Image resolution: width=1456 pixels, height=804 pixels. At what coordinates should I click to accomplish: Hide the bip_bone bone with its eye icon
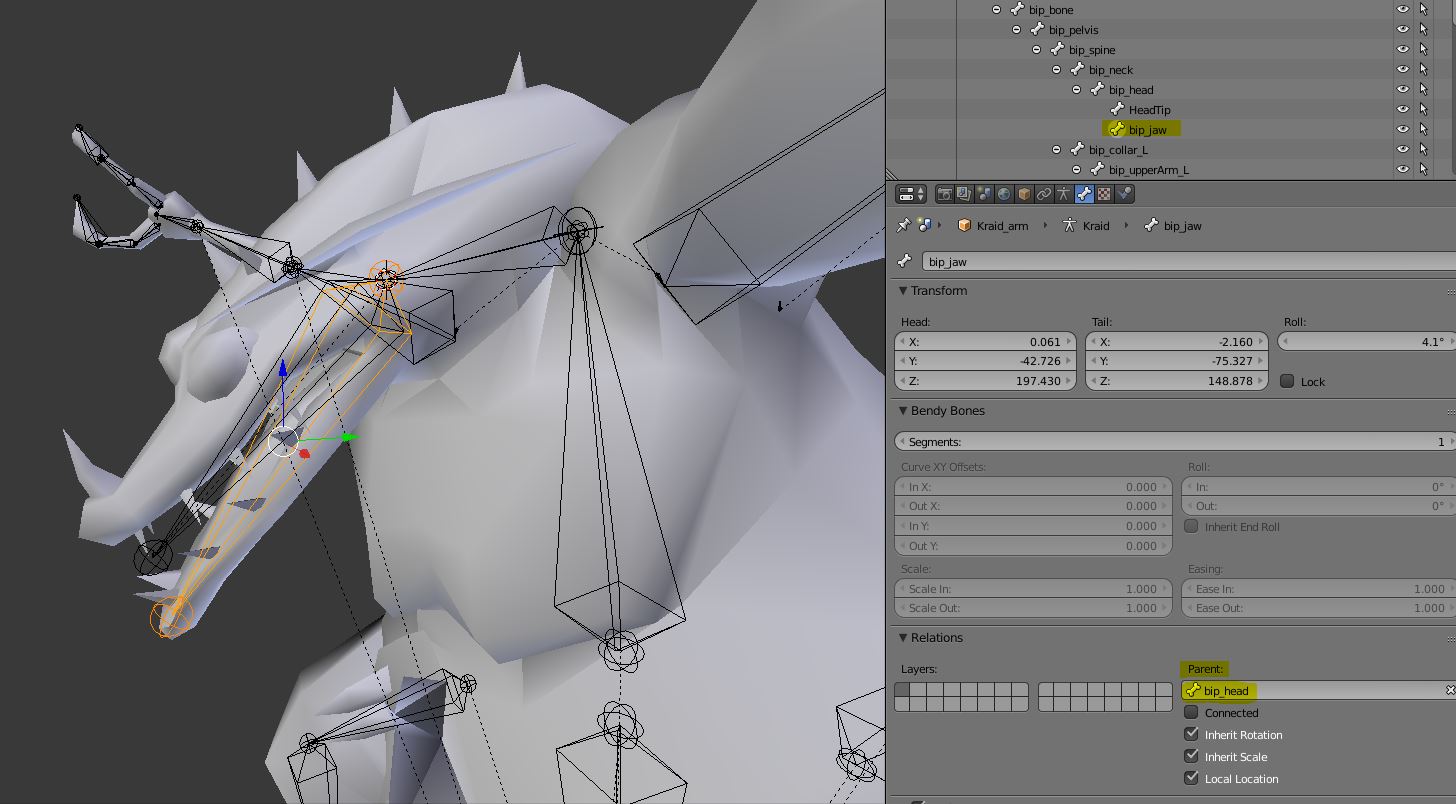1403,10
